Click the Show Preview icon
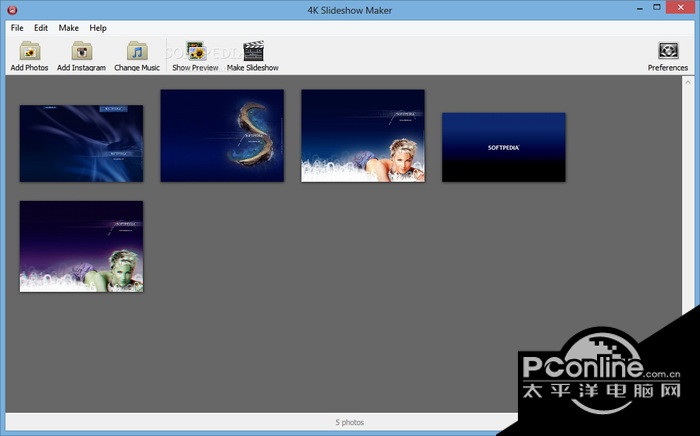The height and width of the screenshot is (436, 700). (195, 52)
